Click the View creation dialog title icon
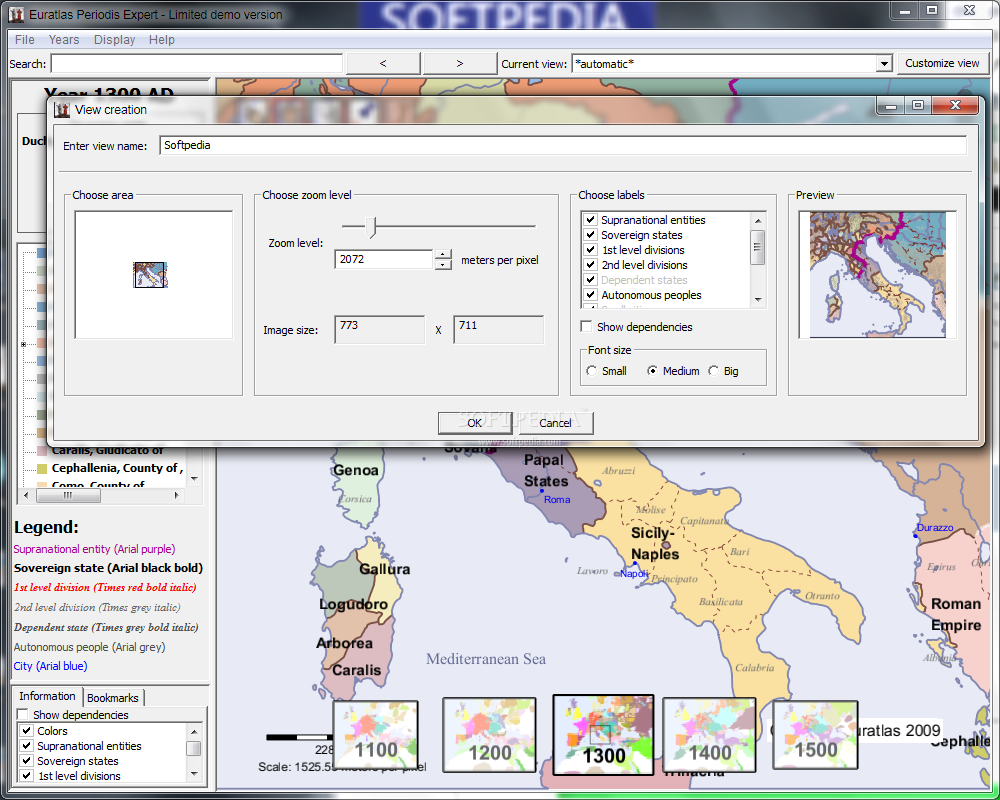 [x=62, y=110]
